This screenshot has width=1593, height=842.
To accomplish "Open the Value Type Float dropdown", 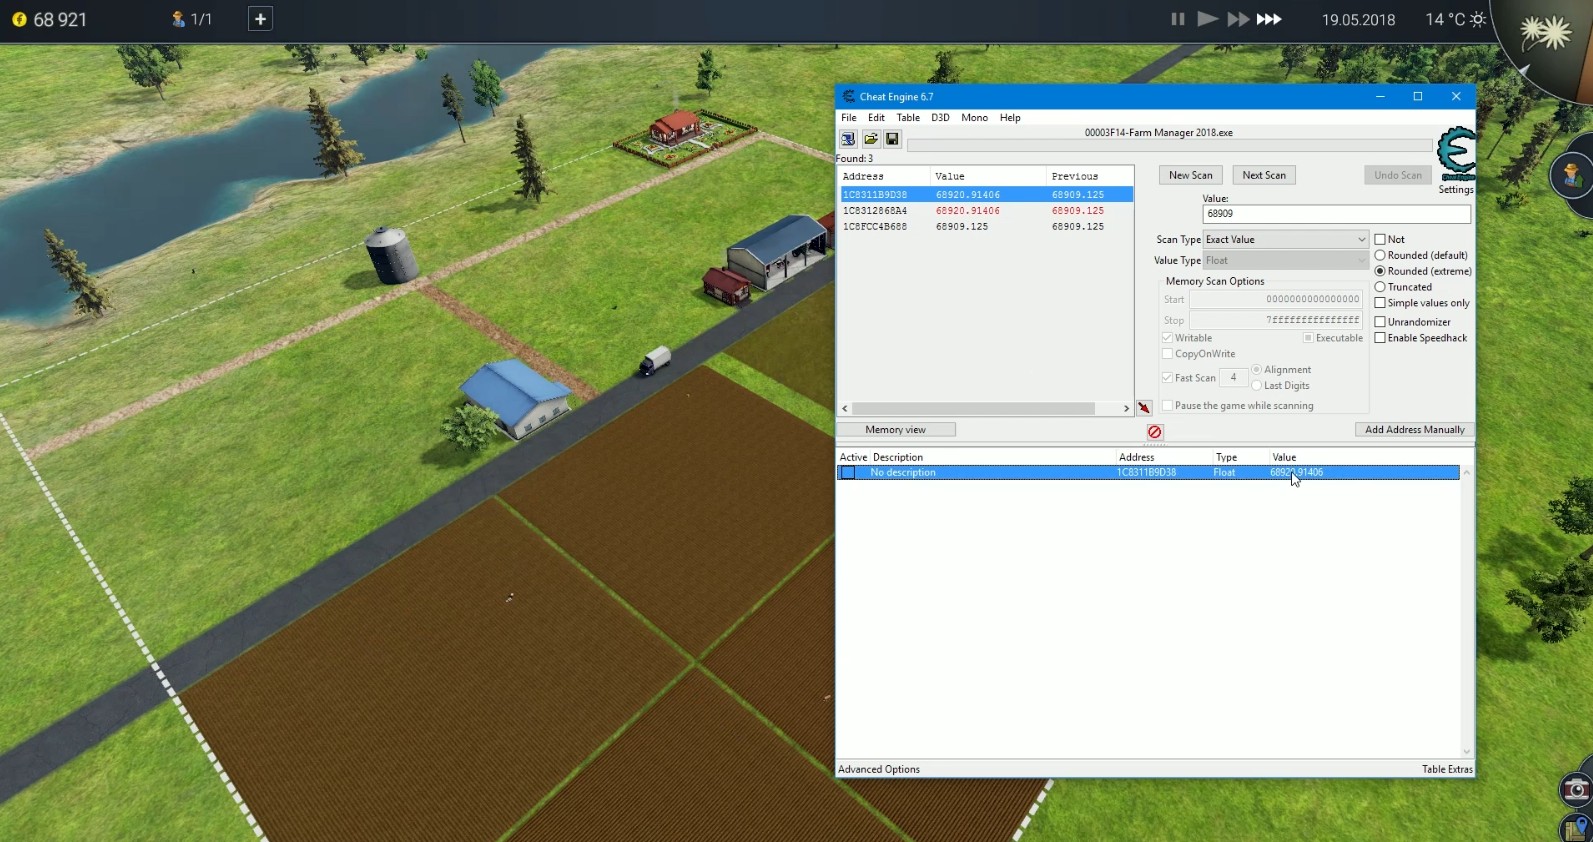I will (1285, 261).
